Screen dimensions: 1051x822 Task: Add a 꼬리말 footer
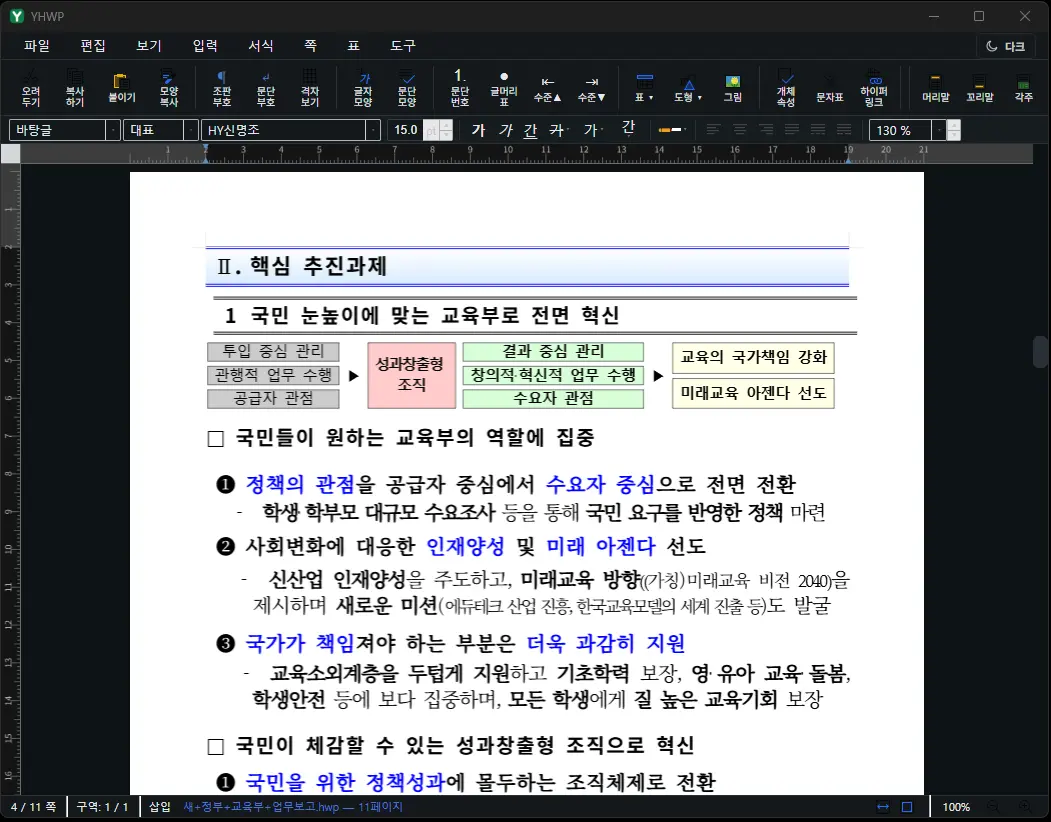pos(979,89)
